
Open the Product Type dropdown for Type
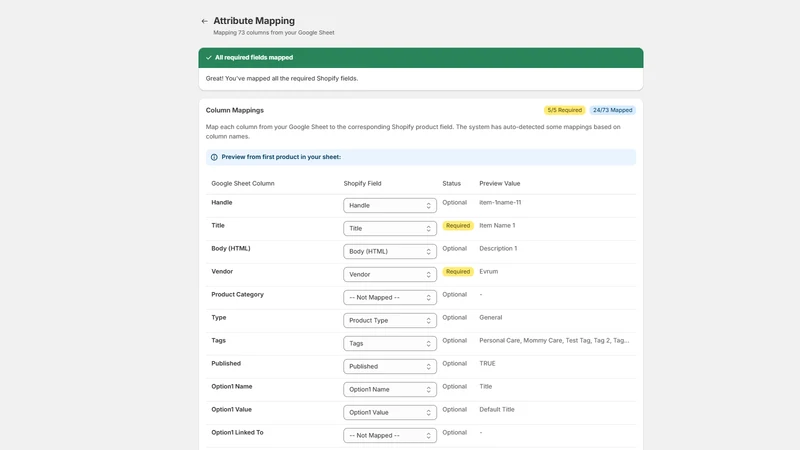click(390, 320)
